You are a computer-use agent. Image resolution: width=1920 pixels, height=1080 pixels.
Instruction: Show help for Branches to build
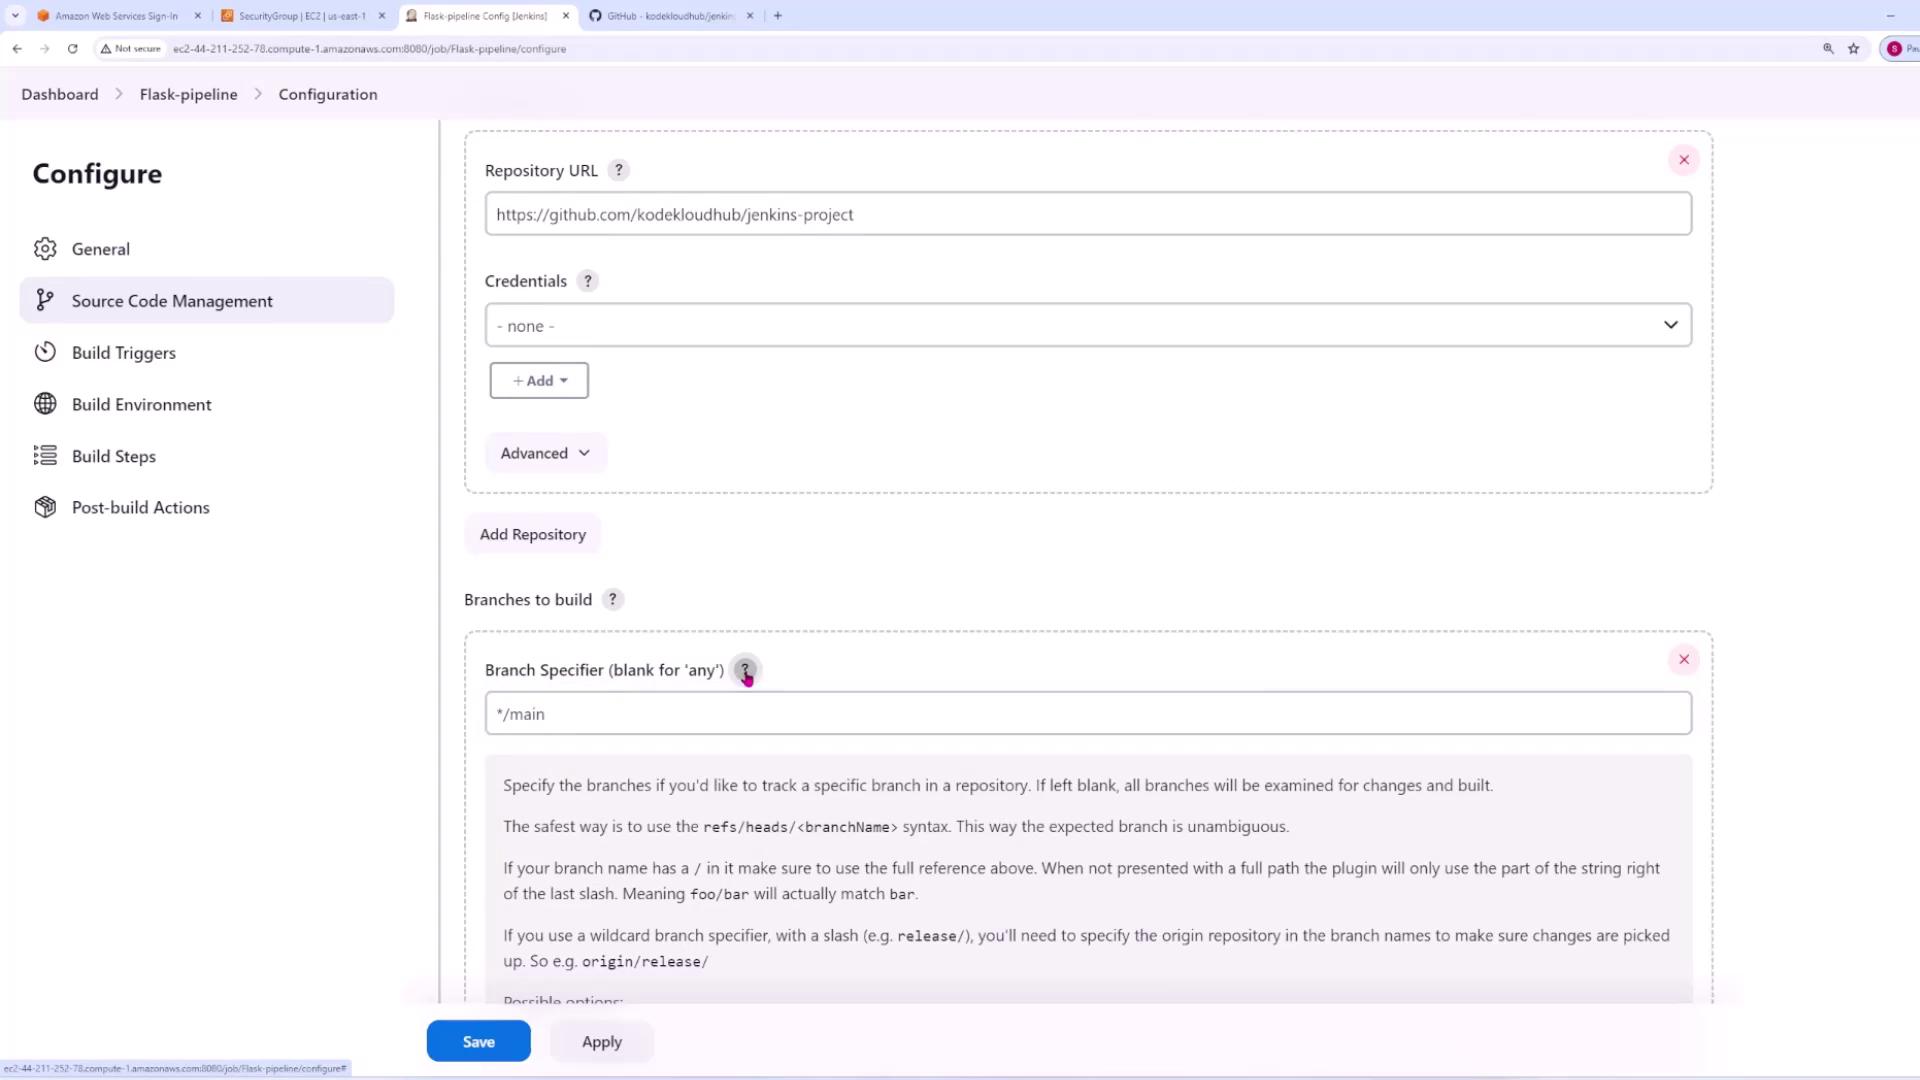click(x=613, y=599)
